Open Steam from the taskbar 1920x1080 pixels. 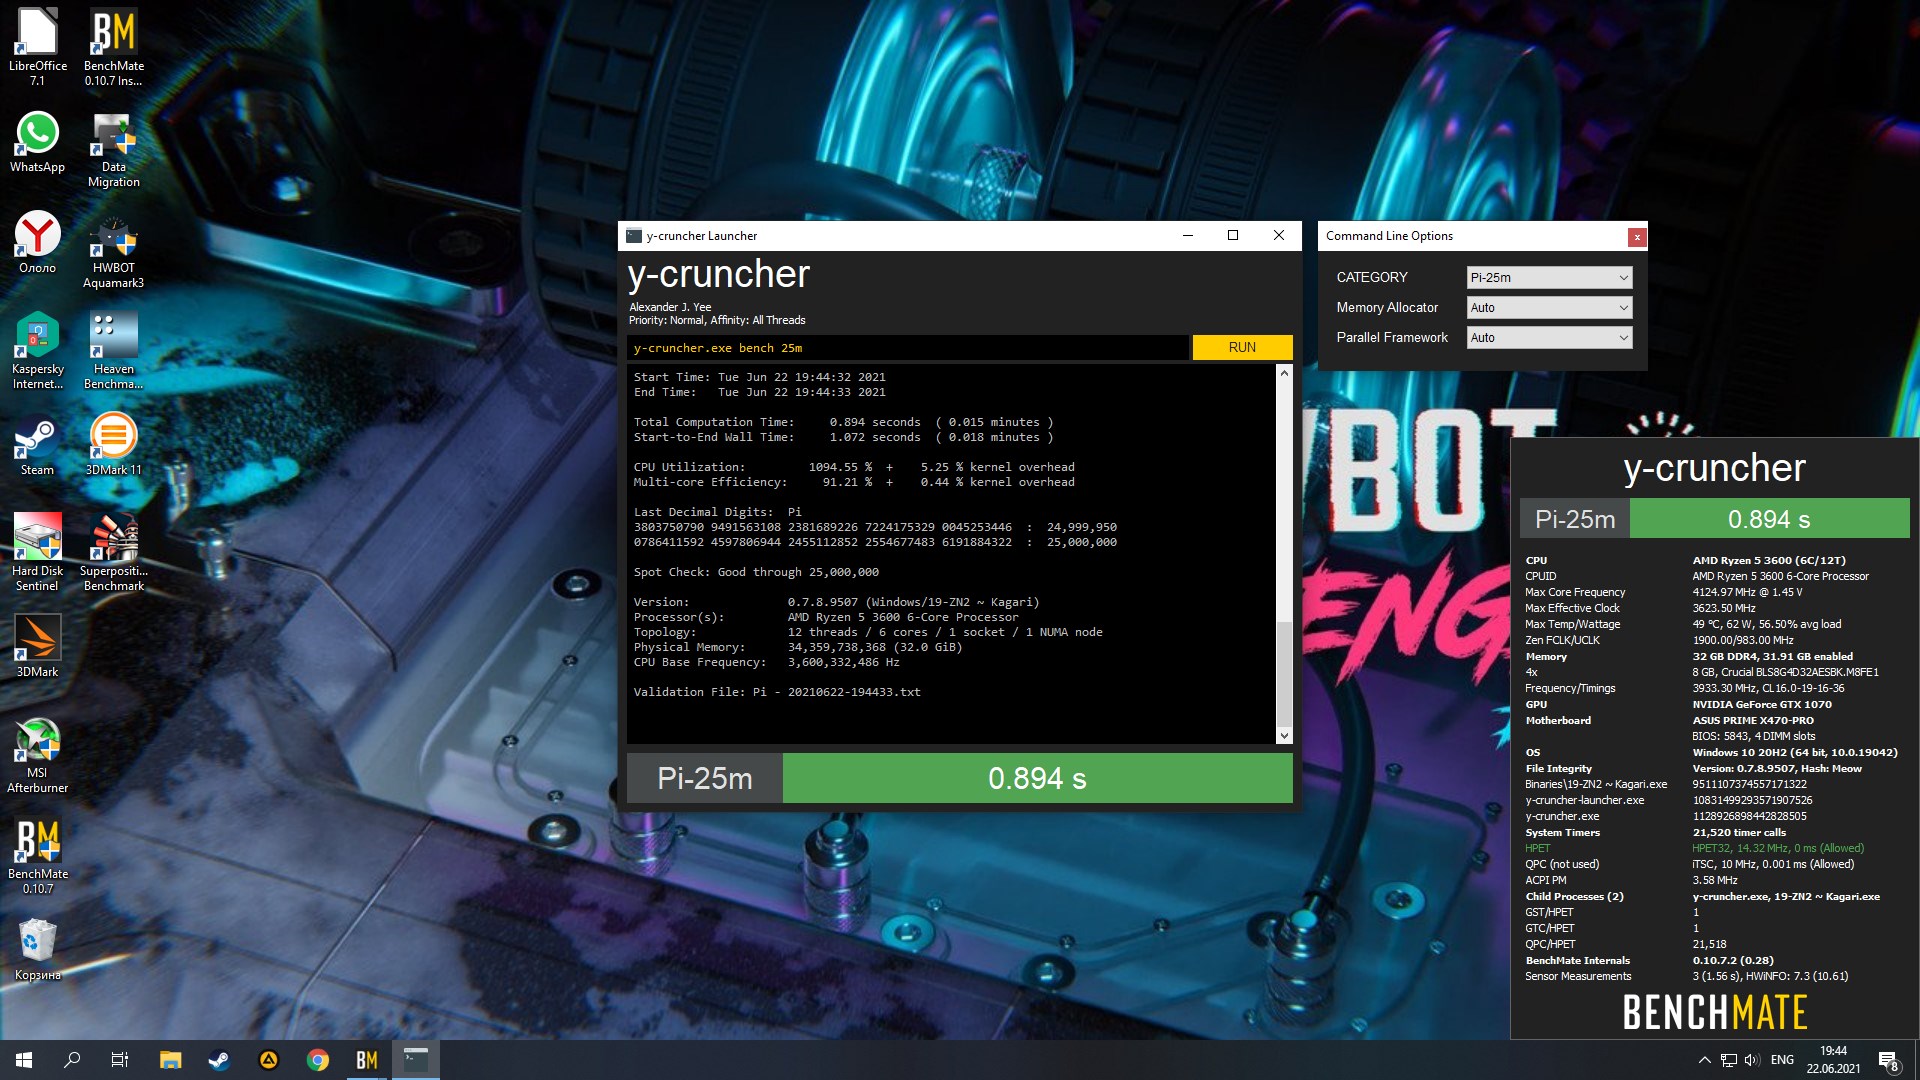(x=219, y=1060)
